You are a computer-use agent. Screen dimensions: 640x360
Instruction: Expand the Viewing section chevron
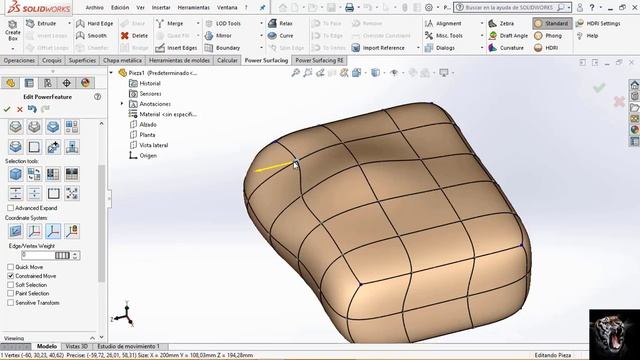(92, 338)
